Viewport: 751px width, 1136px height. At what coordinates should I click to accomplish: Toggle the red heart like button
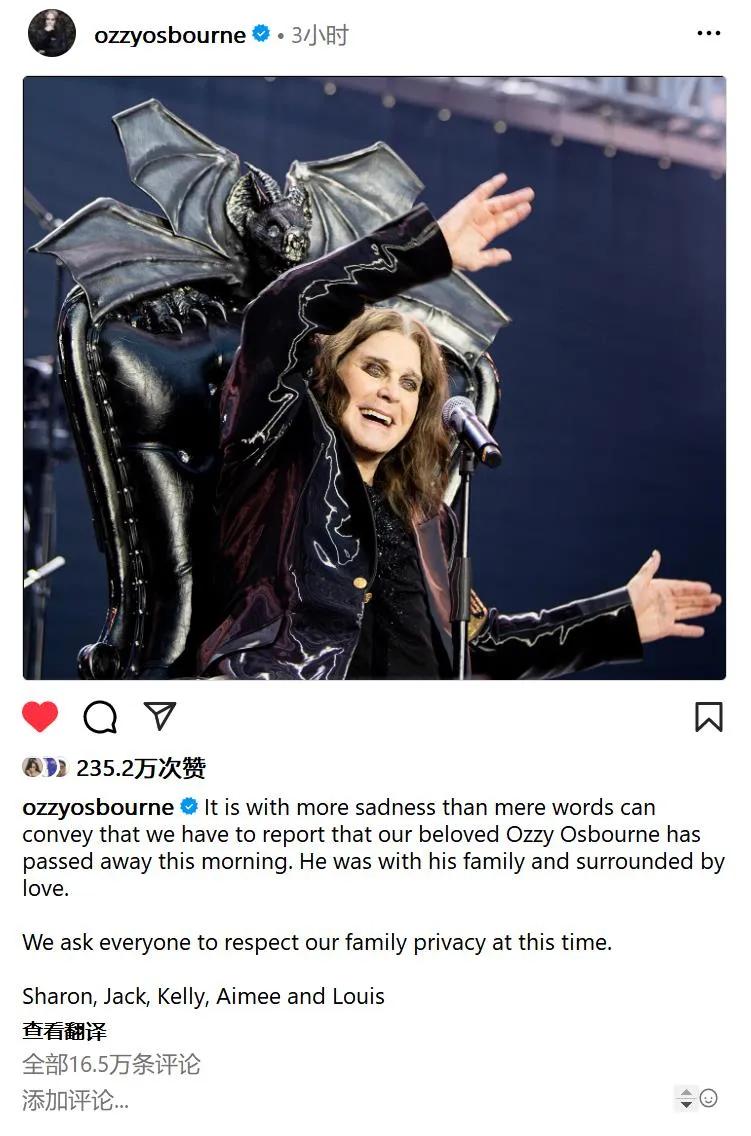[x=40, y=717]
